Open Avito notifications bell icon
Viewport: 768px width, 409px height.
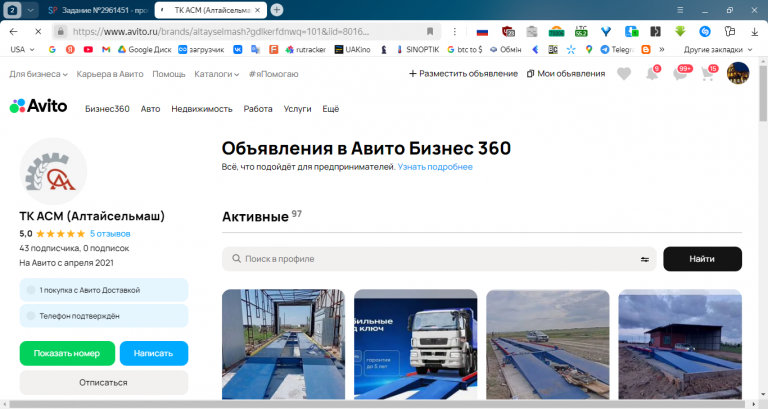[x=652, y=74]
